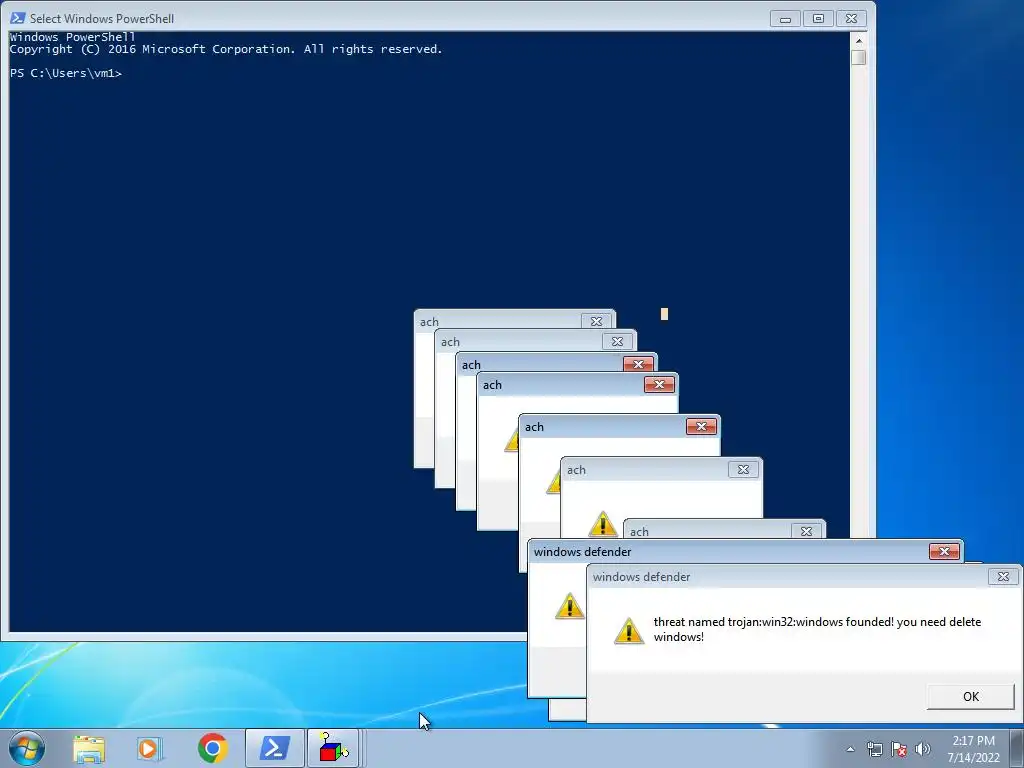
Task: Maximize the Windows PowerShell window
Action: coord(818,18)
